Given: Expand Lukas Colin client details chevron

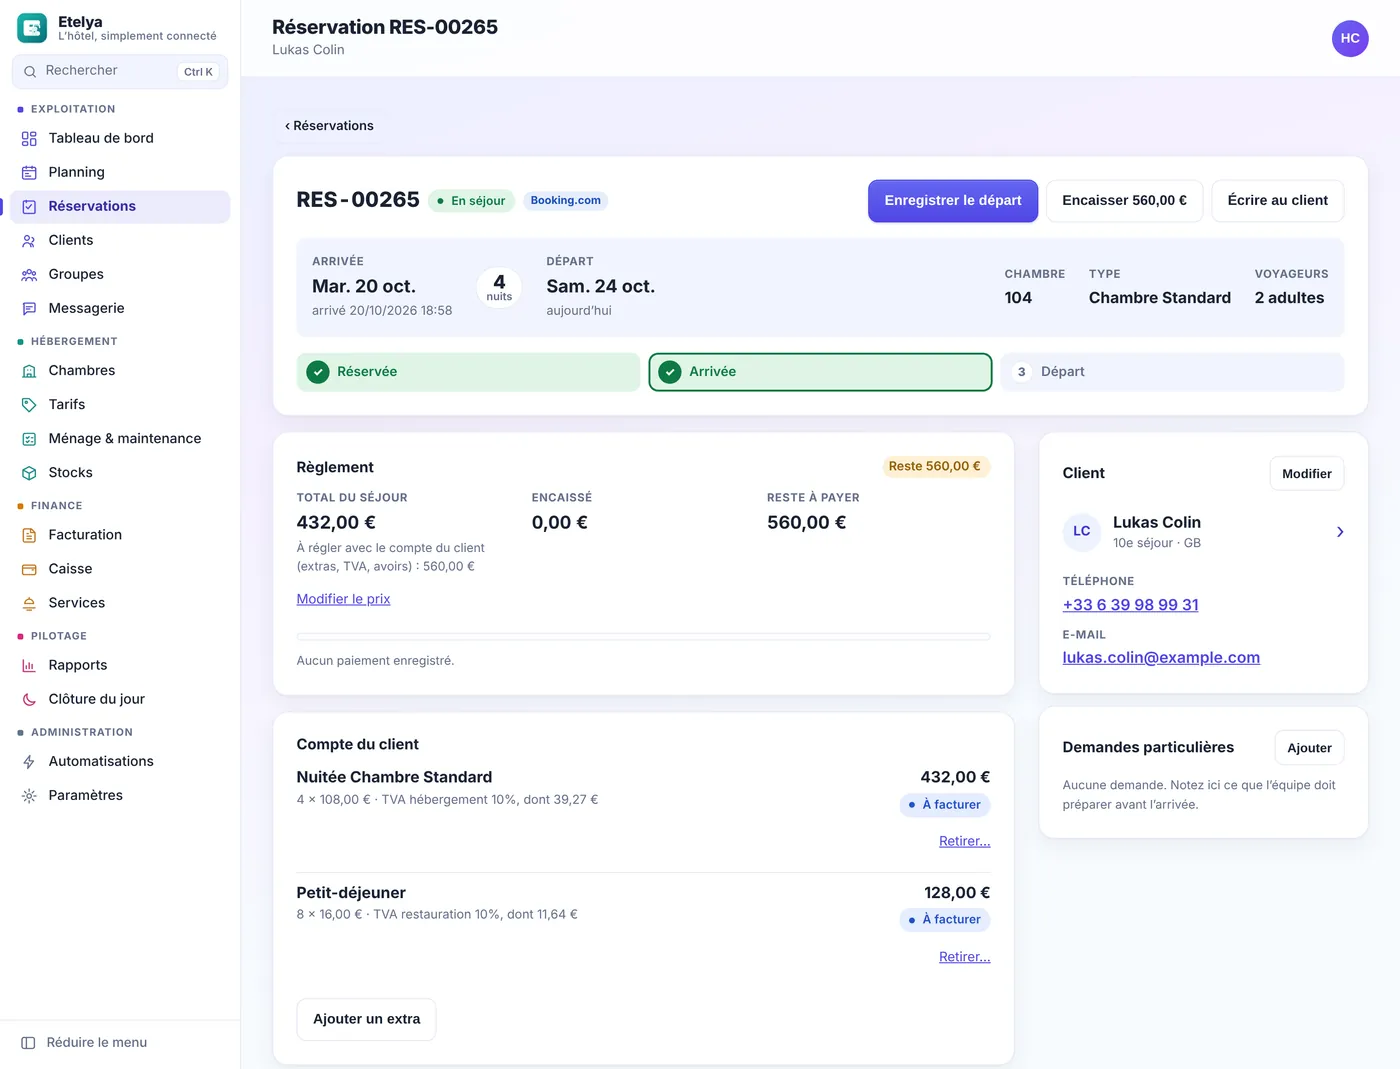Looking at the screenshot, I should point(1340,532).
